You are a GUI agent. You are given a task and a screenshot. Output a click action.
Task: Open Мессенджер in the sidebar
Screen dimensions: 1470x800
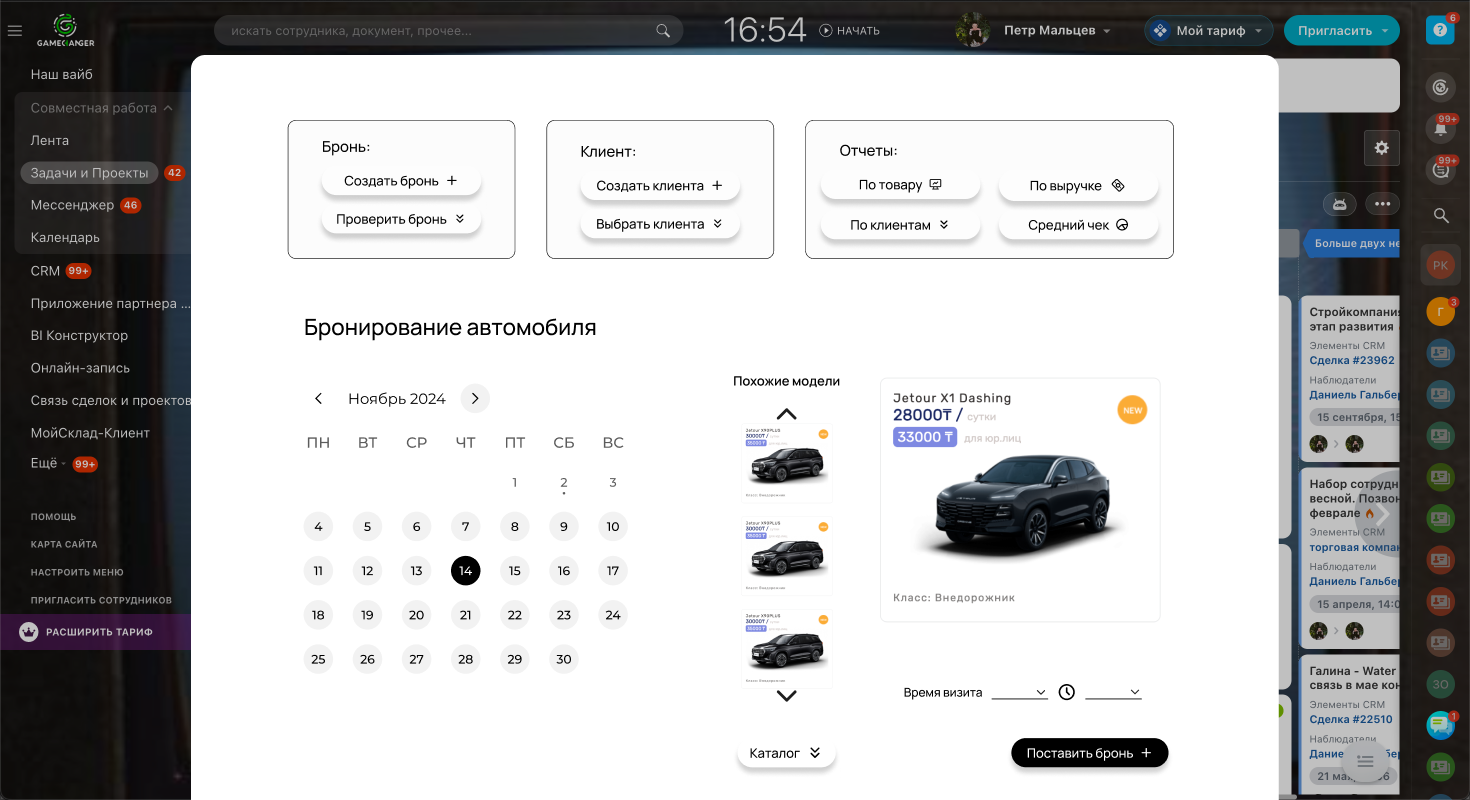pyautogui.click(x=72, y=205)
